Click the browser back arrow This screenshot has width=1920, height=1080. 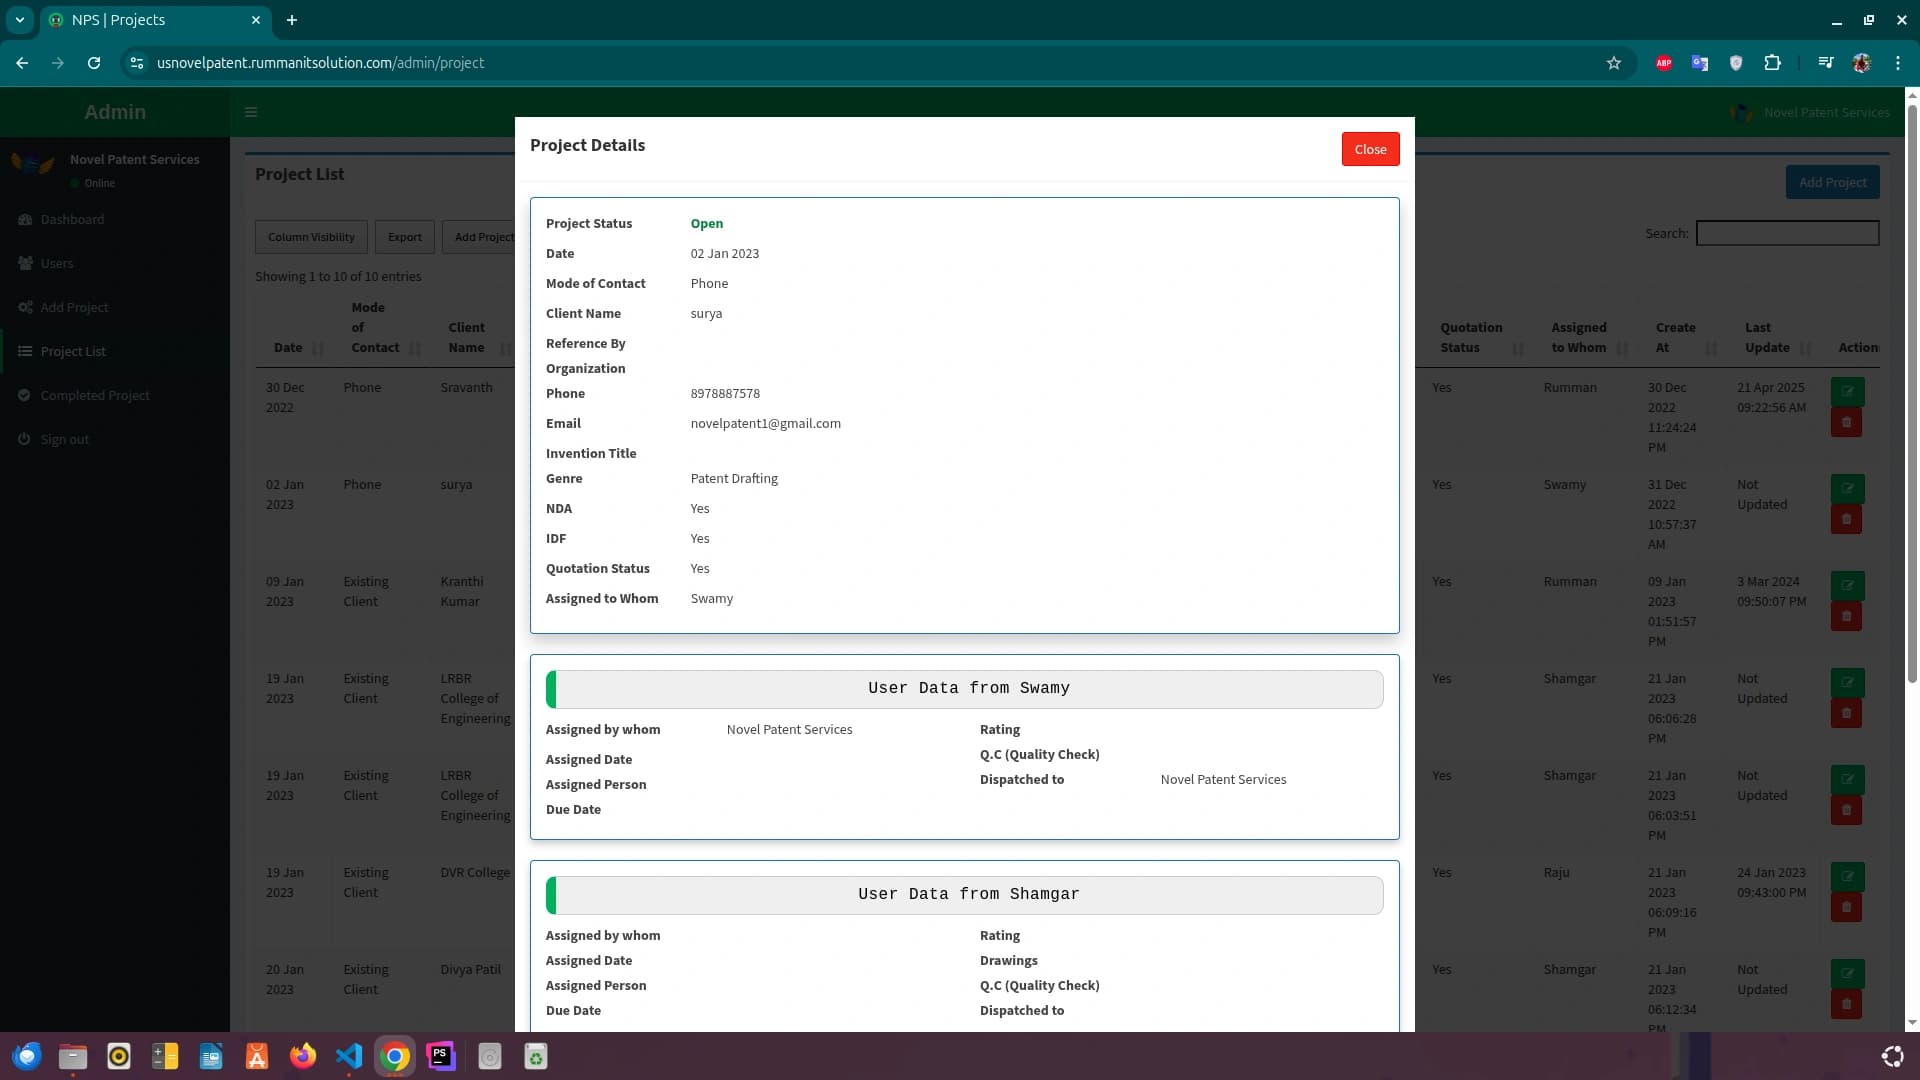[22, 63]
